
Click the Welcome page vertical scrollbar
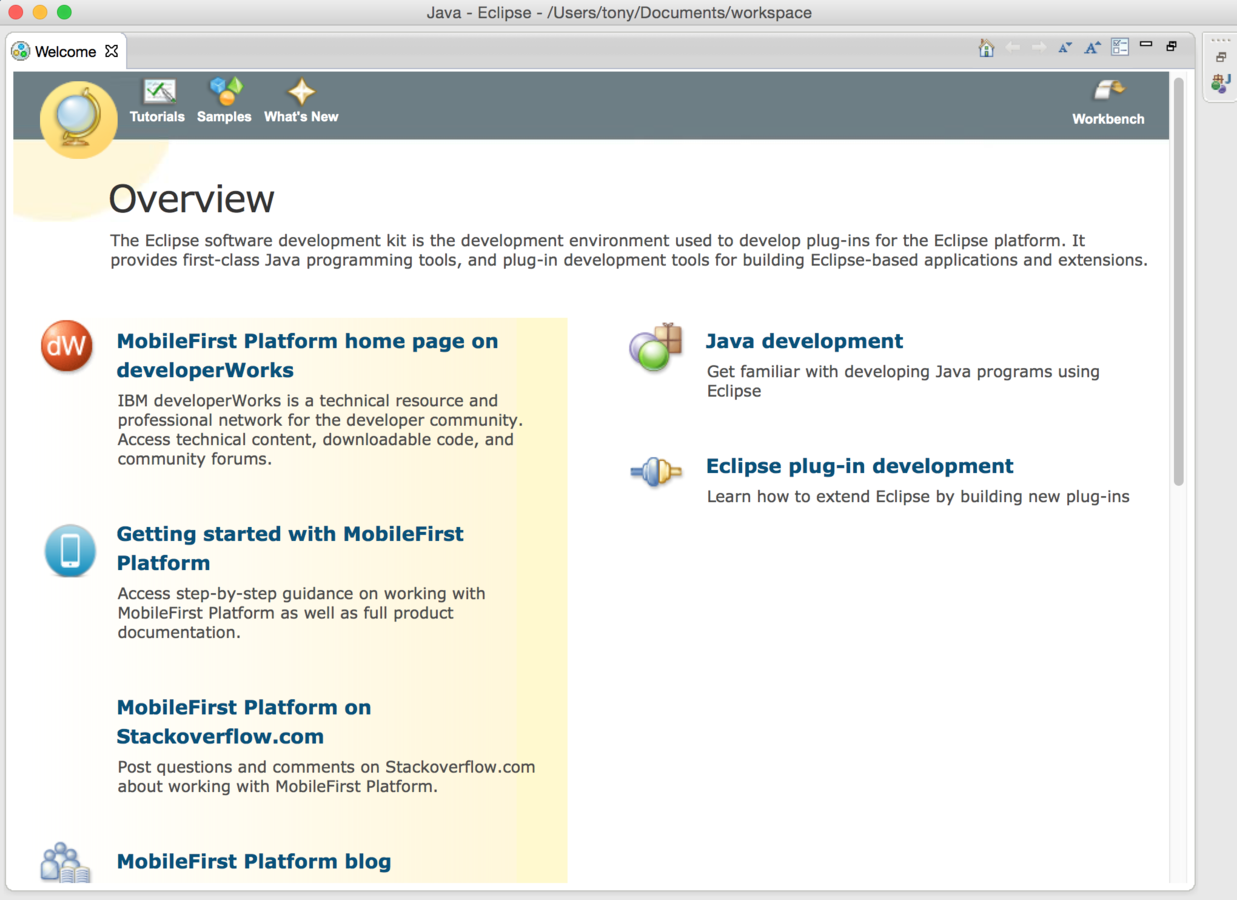click(x=1179, y=282)
